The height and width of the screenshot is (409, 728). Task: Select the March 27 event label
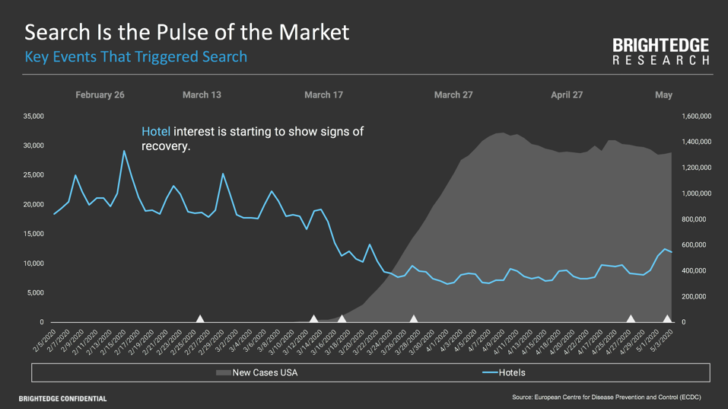click(453, 95)
